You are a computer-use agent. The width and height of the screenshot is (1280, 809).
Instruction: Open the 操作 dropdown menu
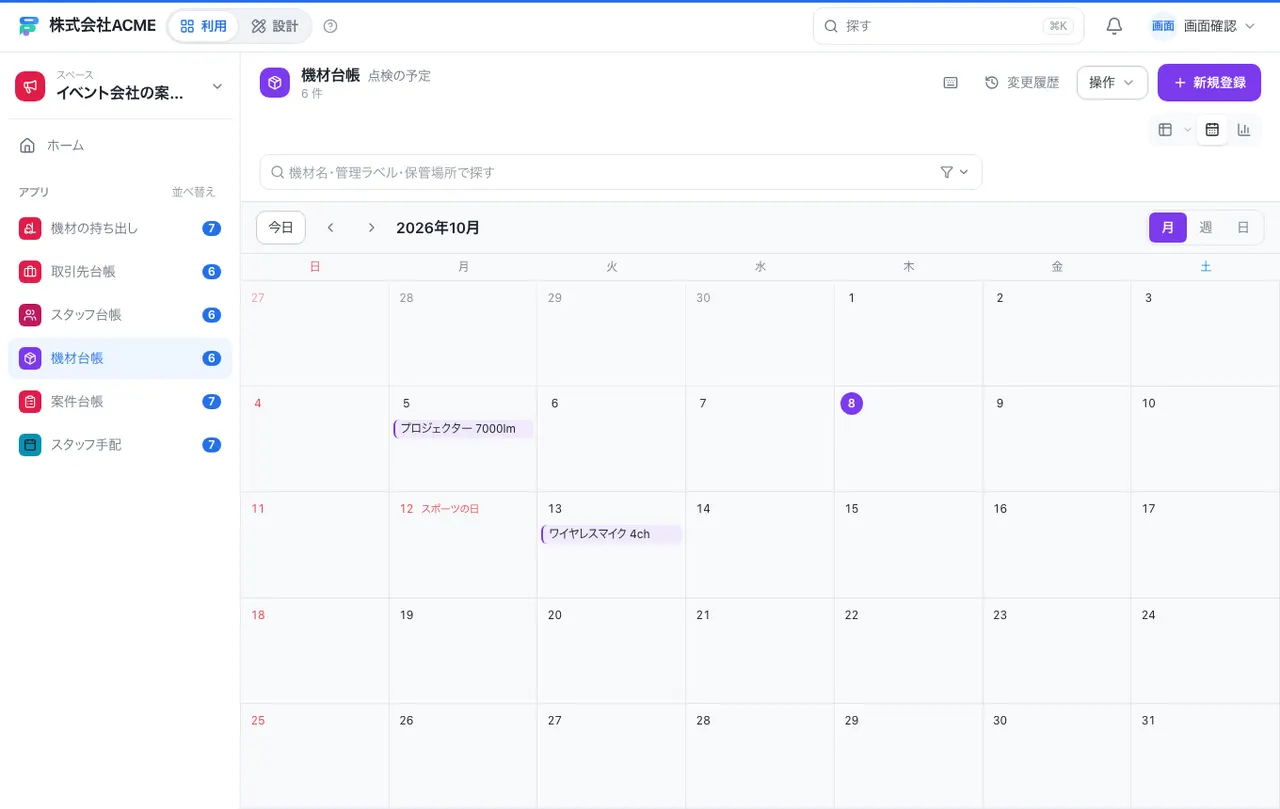point(1112,83)
